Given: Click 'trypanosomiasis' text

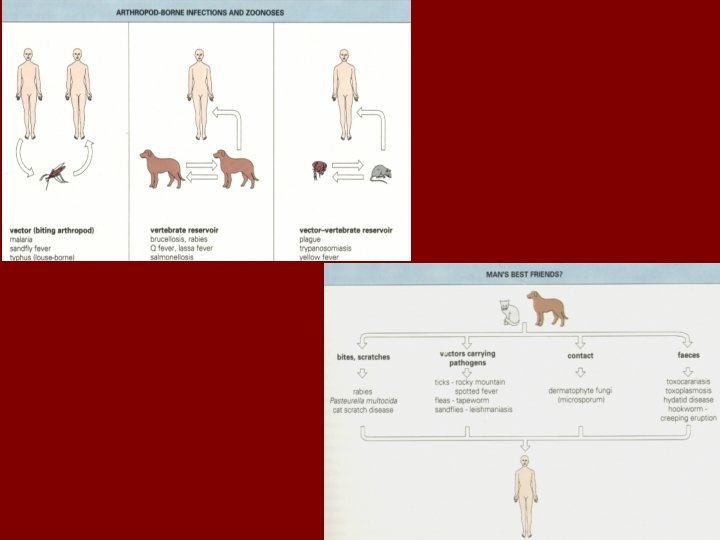Looking at the screenshot, I should [x=325, y=248].
